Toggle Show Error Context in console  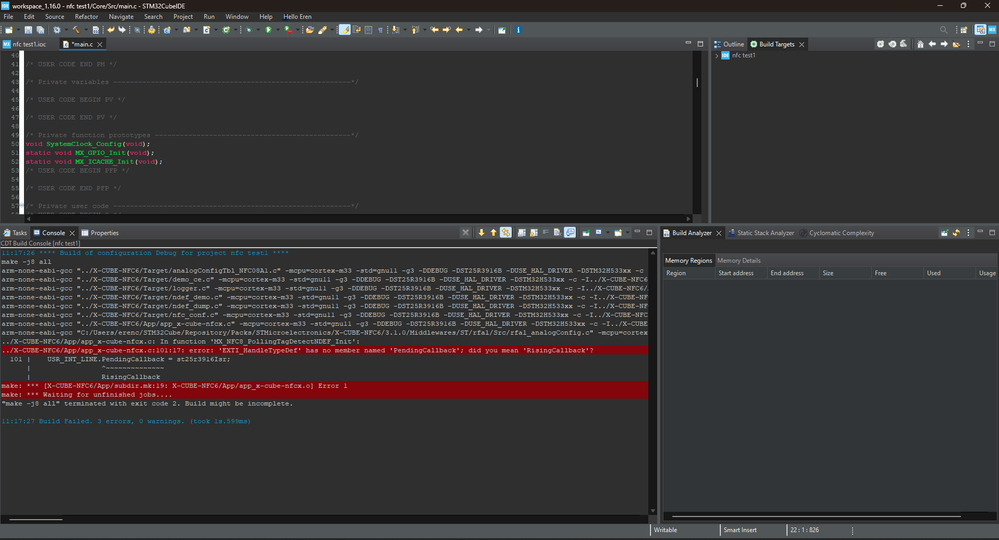click(x=506, y=232)
